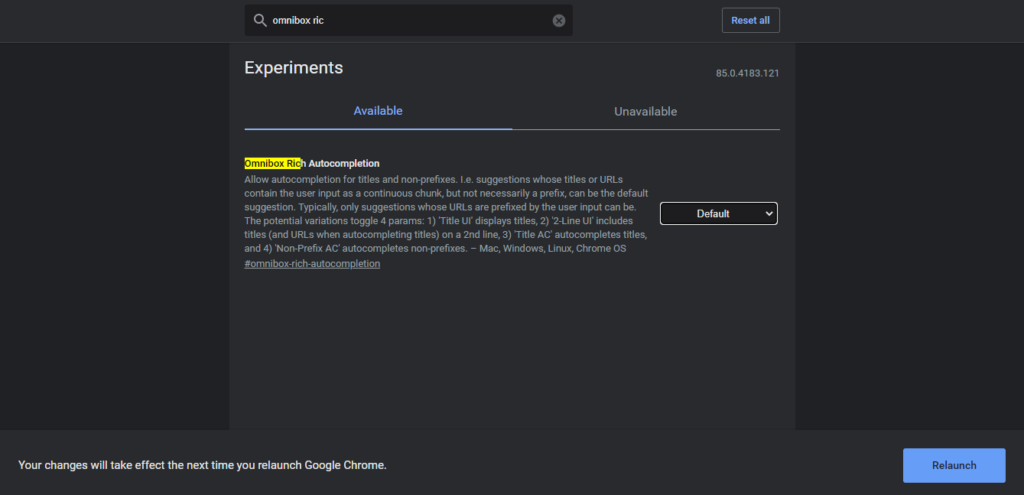The image size is (1024, 495).
Task: Click the chevron arrow on the Default selector
Action: (768, 213)
